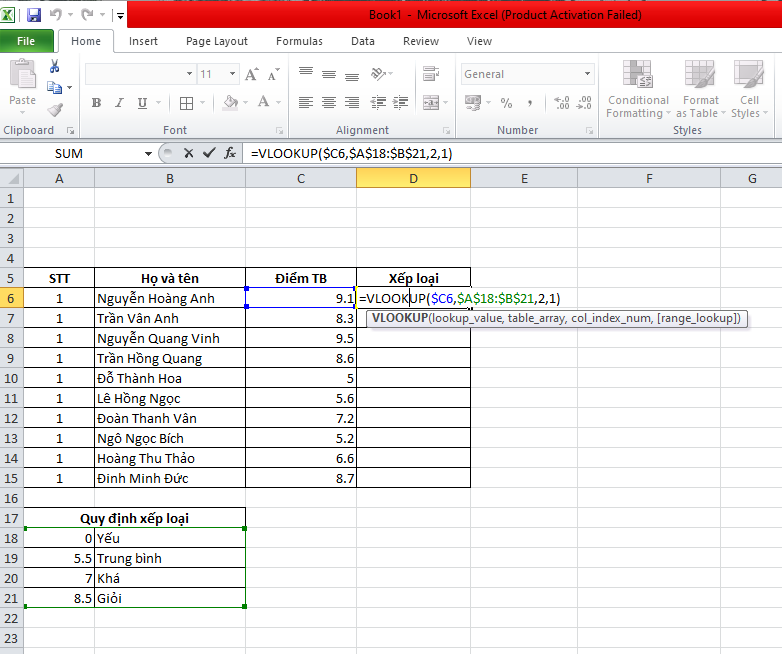
Task: Click the Select All corner button
Action: point(11,178)
